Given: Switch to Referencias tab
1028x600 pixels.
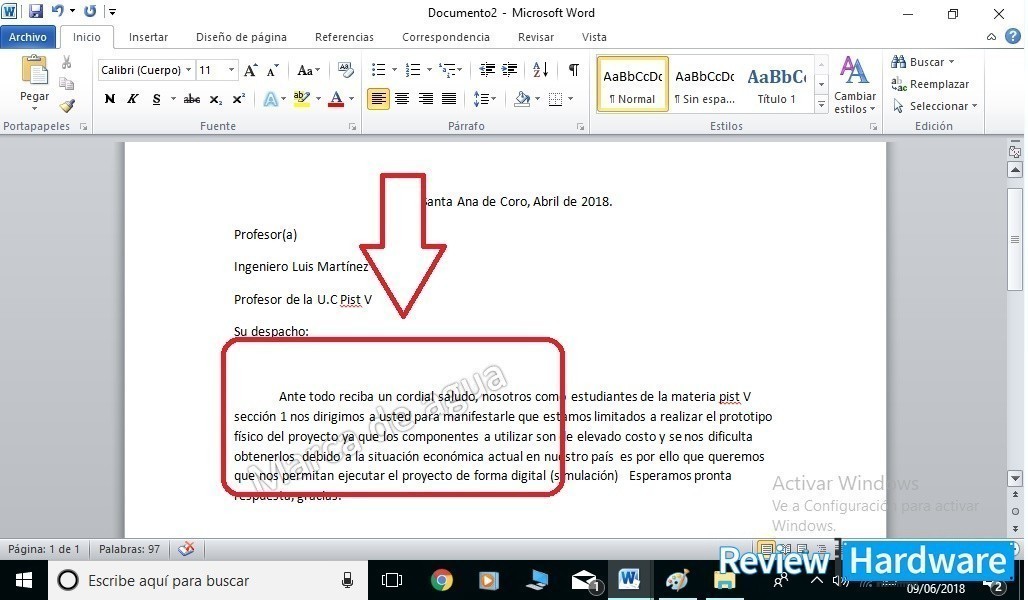Looking at the screenshot, I should [344, 37].
